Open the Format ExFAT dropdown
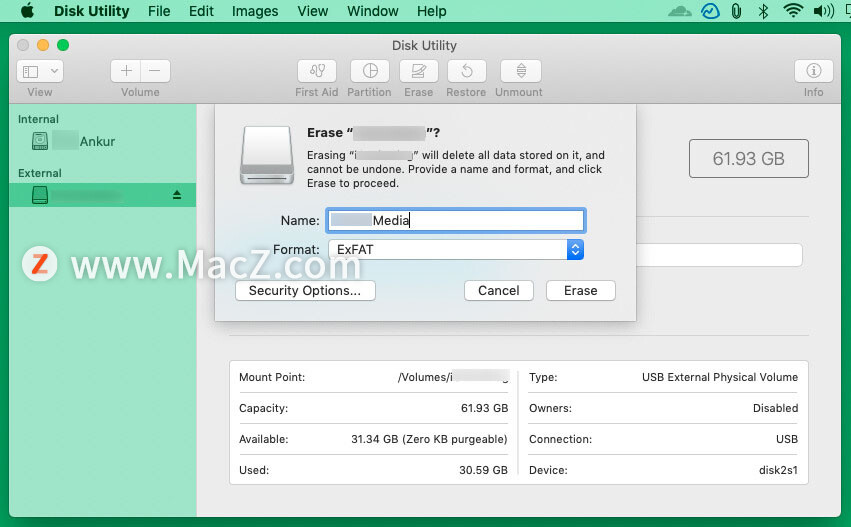This screenshot has height=527, width=851. 456,250
